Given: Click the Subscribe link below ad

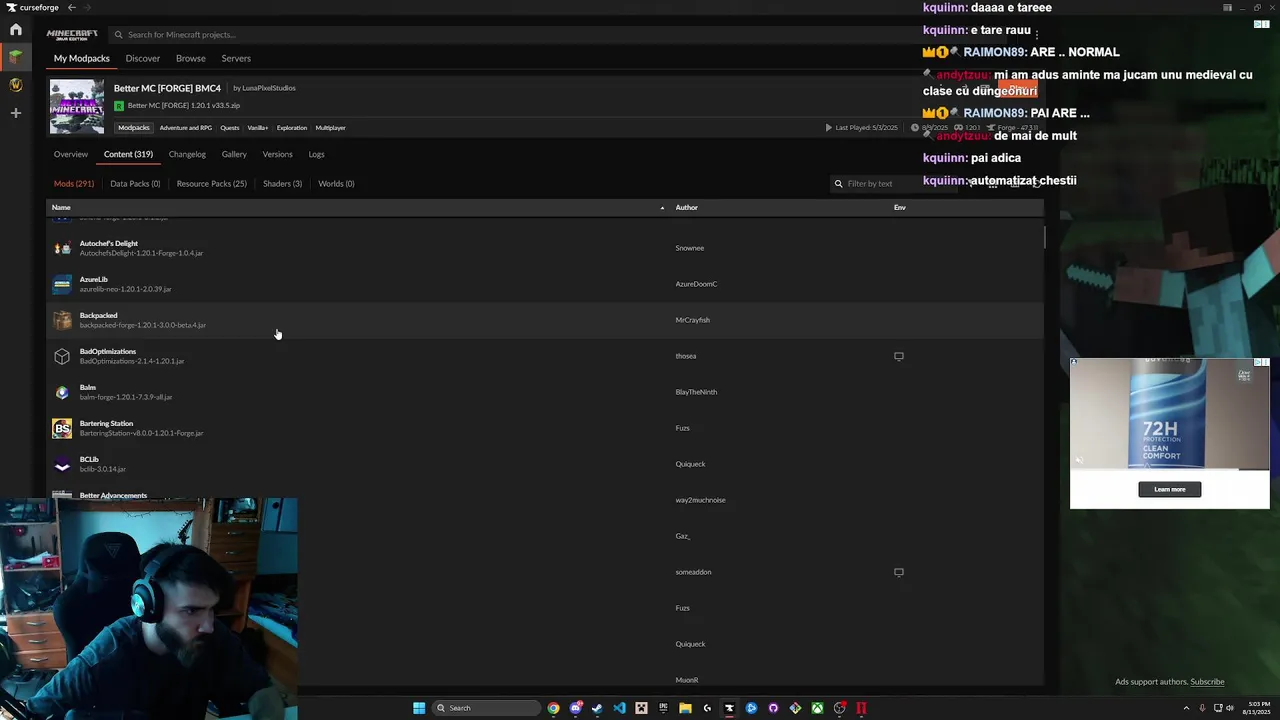Looking at the screenshot, I should tap(1207, 682).
